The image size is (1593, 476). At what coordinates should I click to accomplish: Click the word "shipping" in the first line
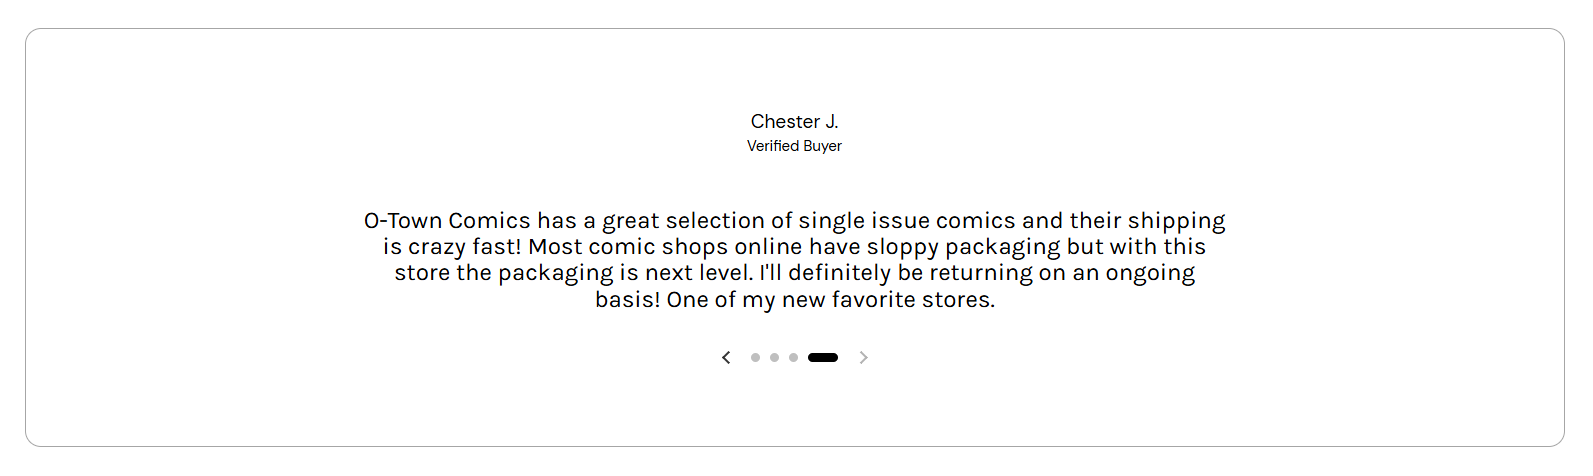[x=1177, y=221]
